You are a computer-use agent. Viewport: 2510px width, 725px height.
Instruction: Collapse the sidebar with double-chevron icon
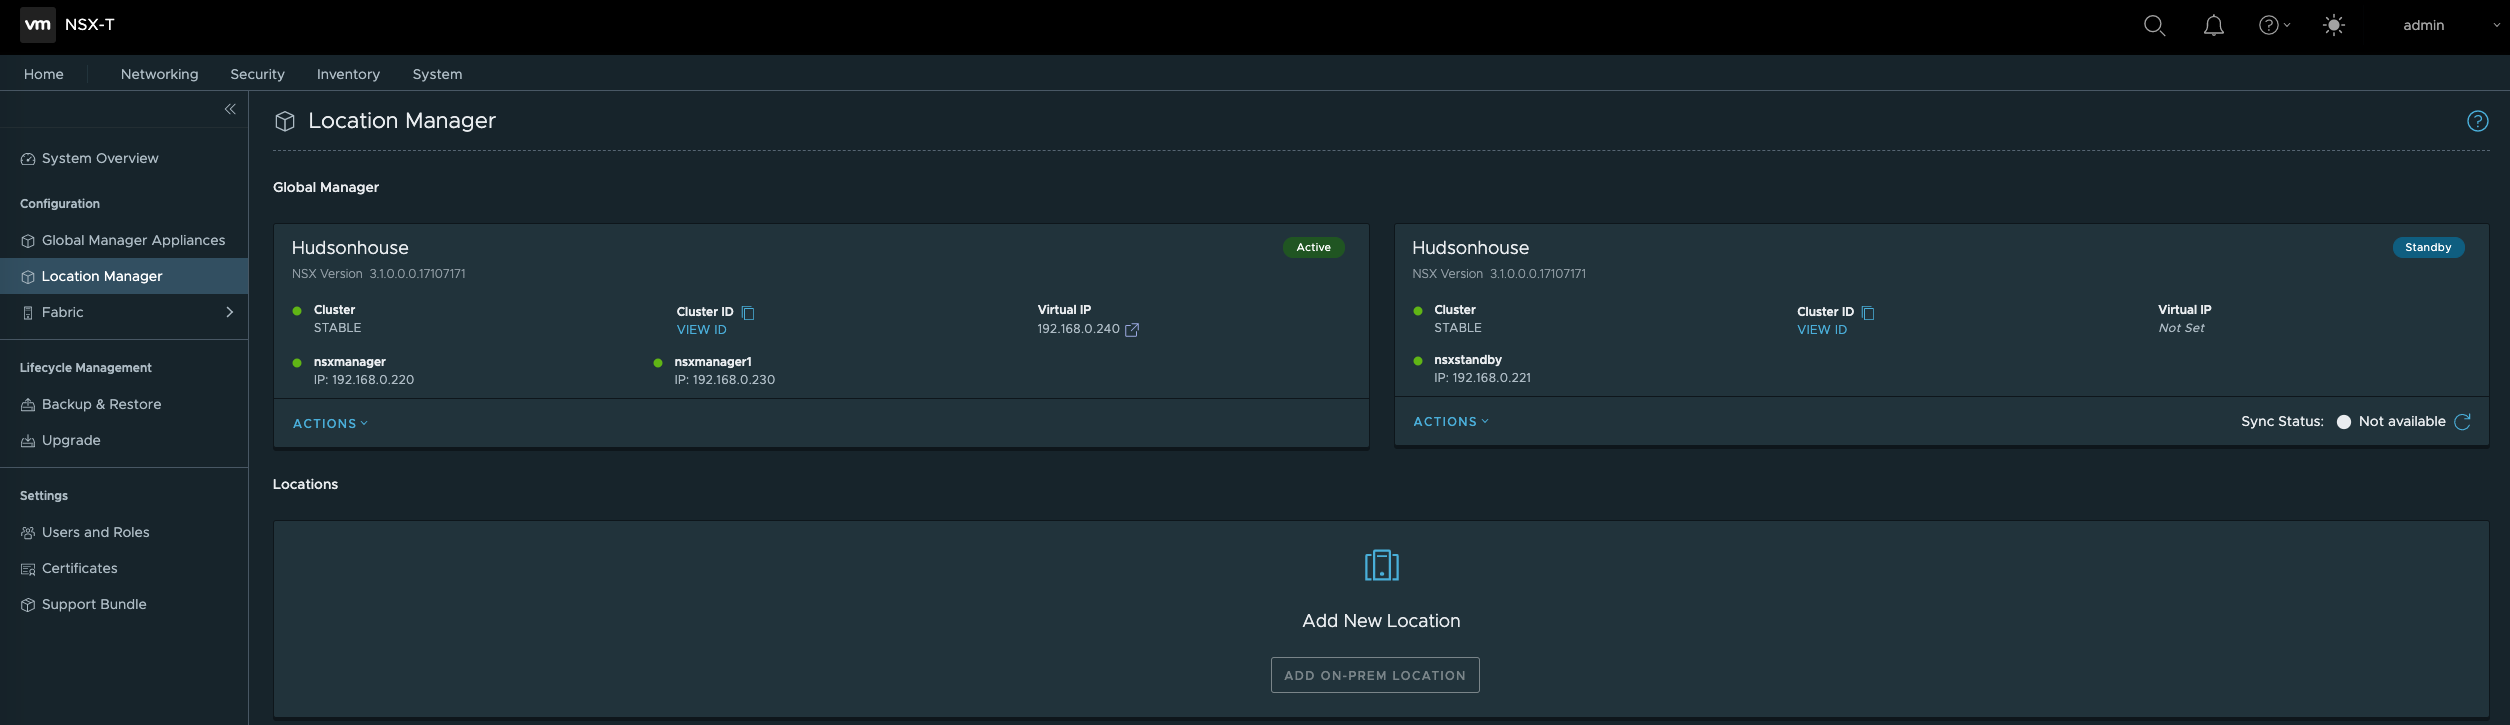(x=230, y=109)
